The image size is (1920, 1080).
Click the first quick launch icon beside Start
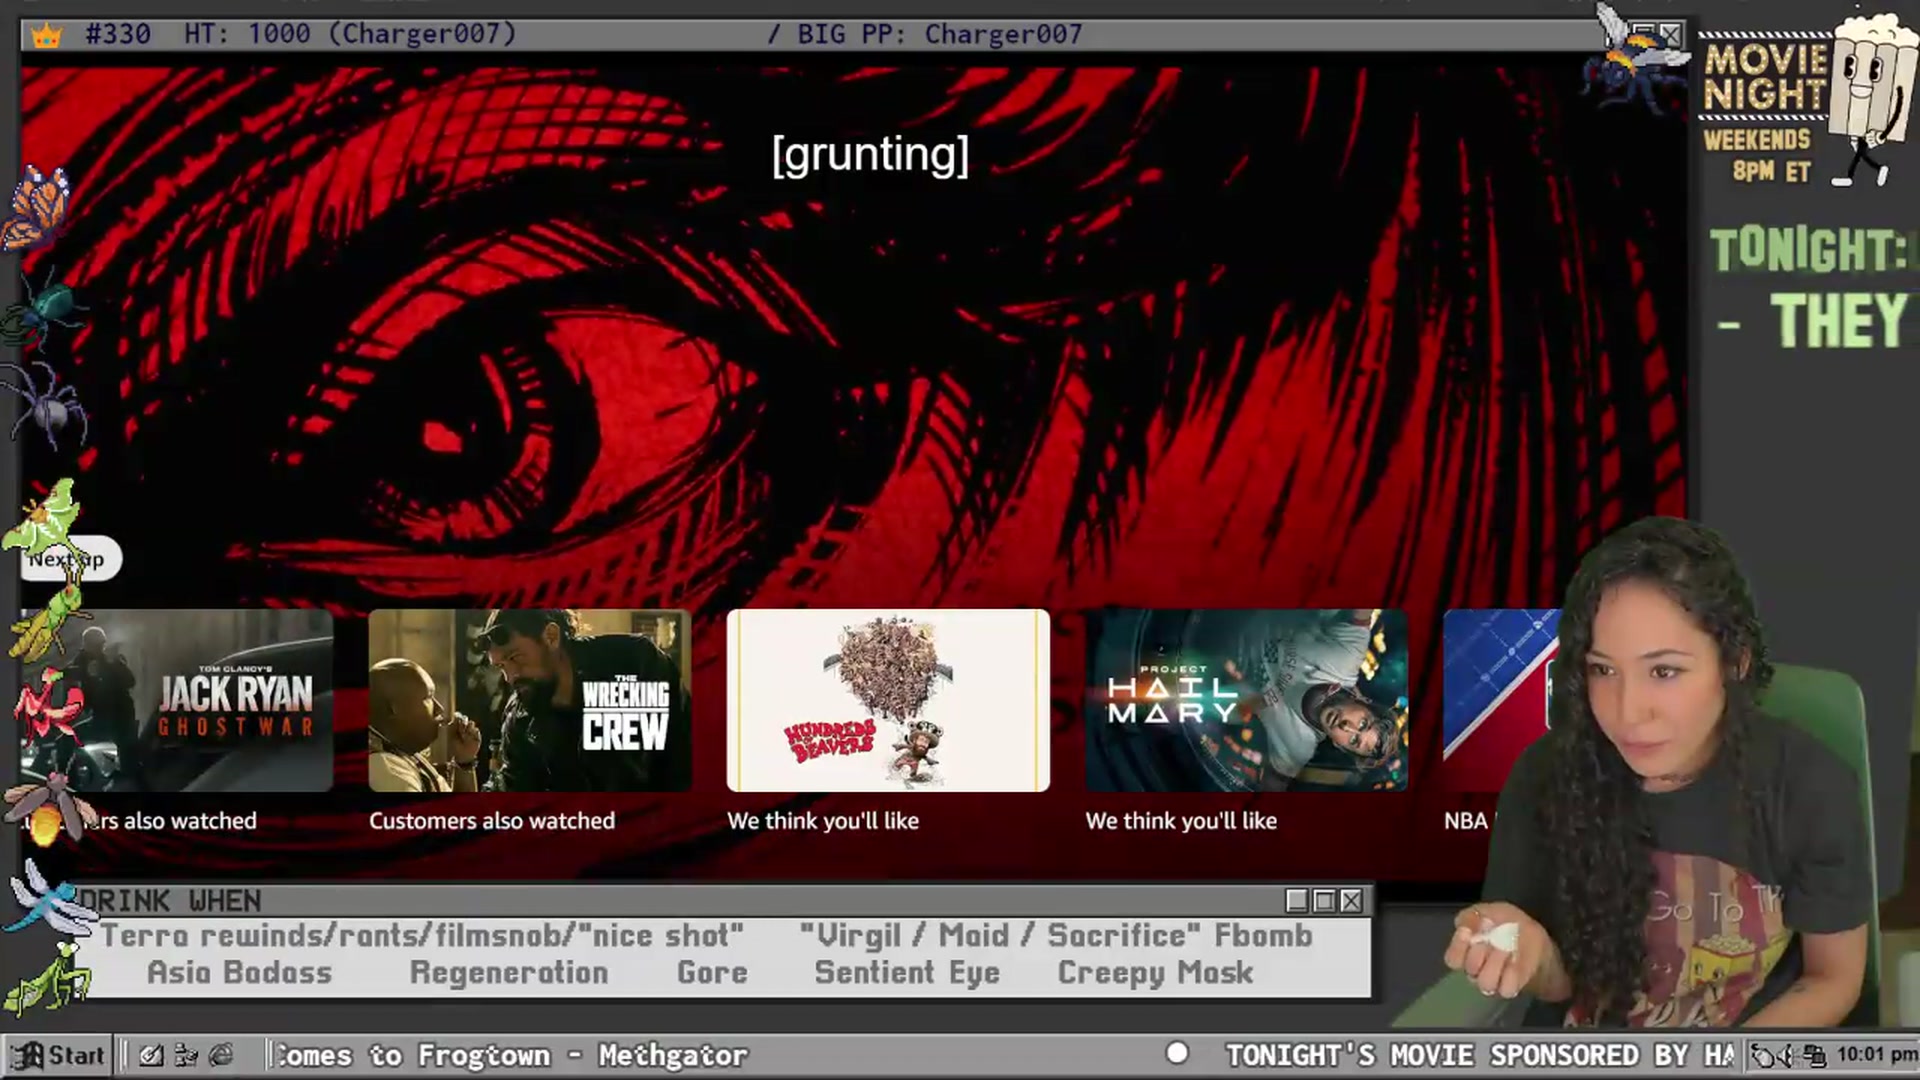151,1055
